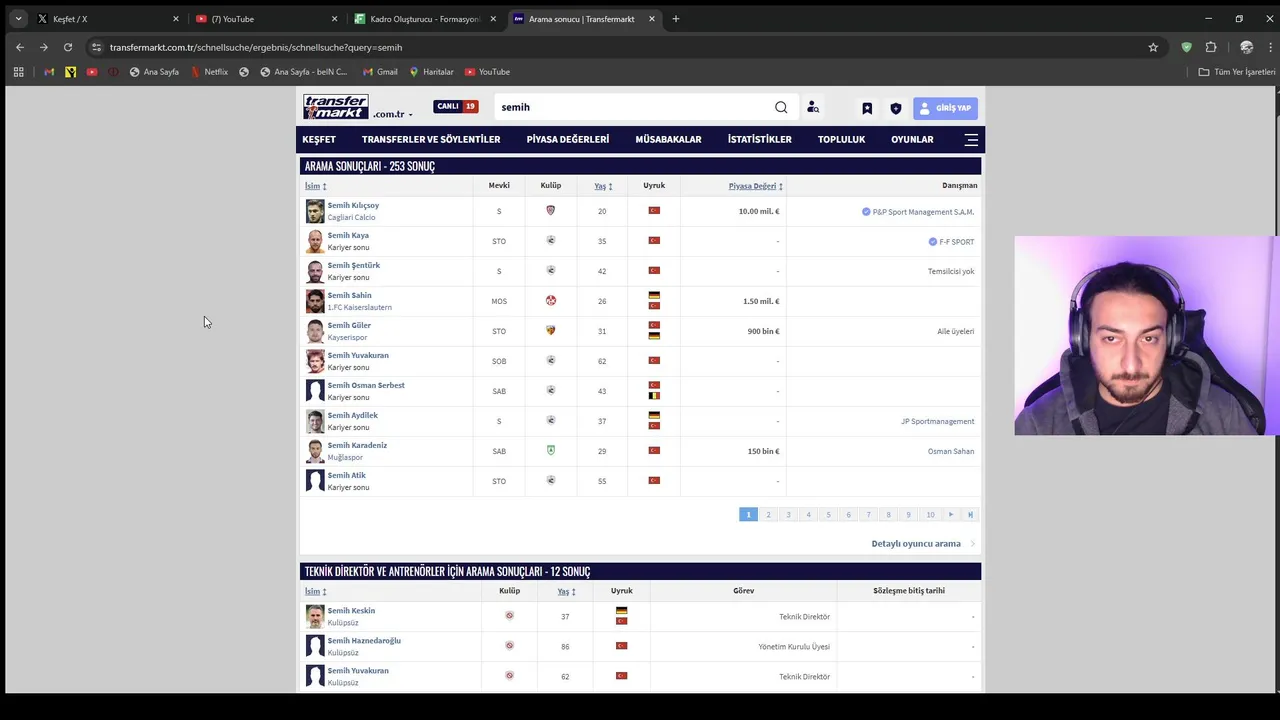This screenshot has width=1280, height=720.
Task: Sort players by Yaş column
Action: [603, 186]
